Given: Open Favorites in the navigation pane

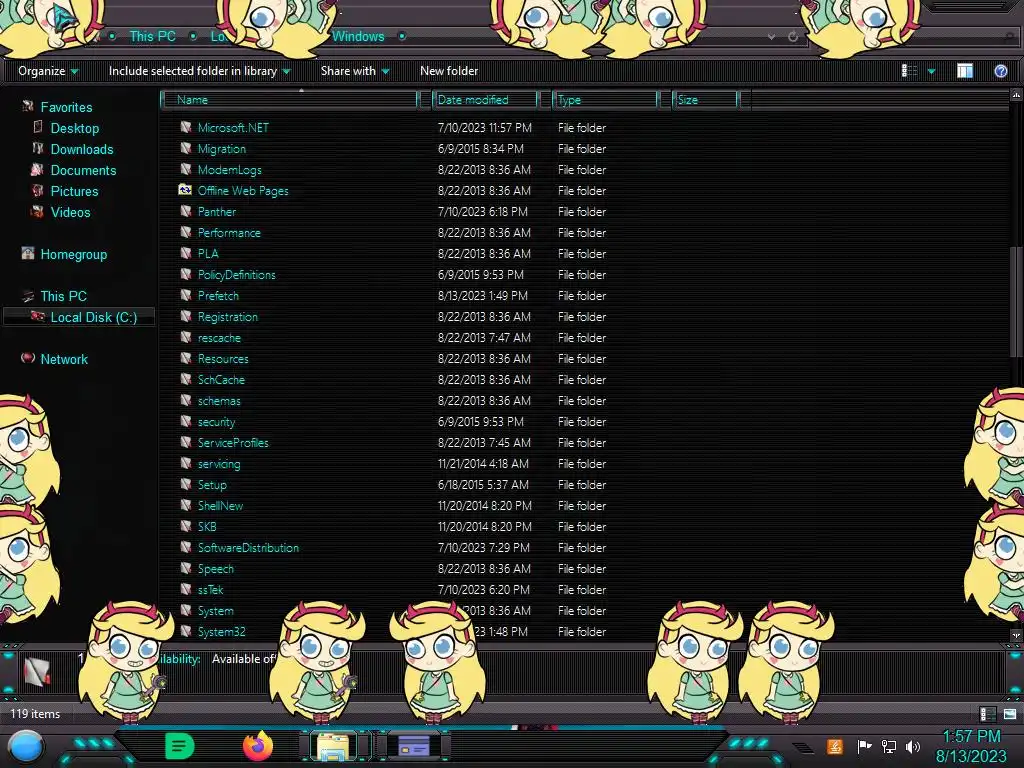Looking at the screenshot, I should point(66,107).
